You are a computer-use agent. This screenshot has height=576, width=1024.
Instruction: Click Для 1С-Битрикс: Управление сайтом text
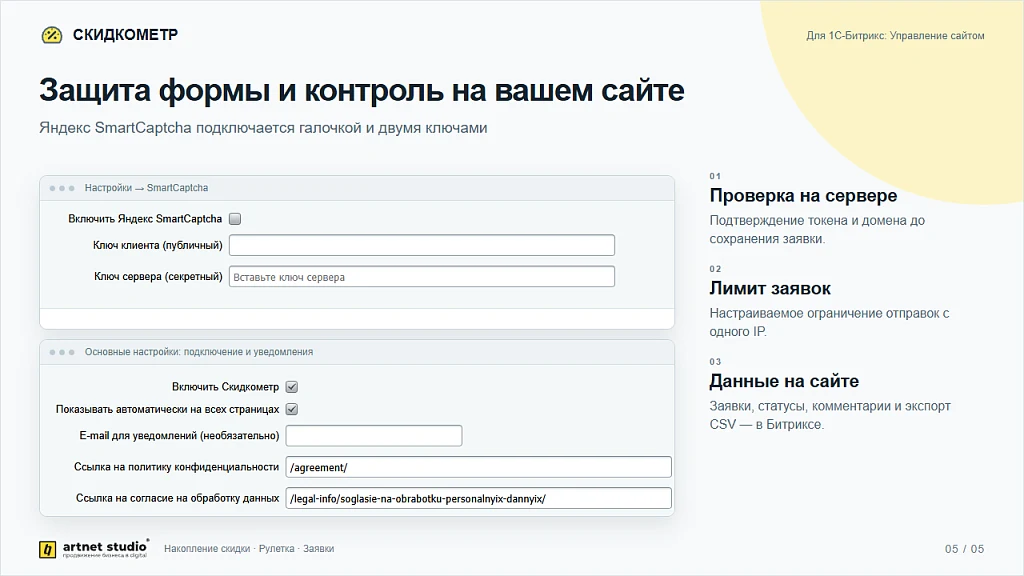pos(895,35)
